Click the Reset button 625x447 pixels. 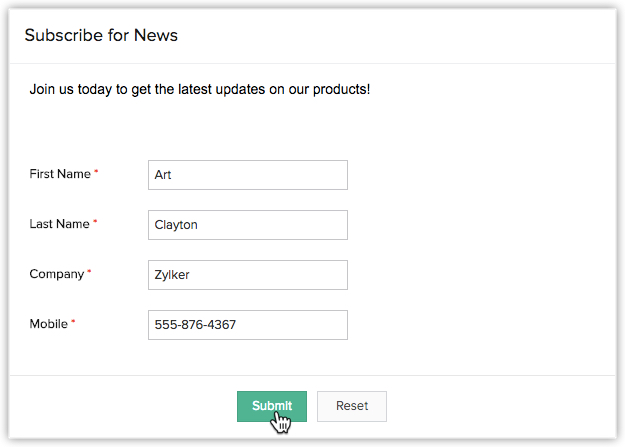[352, 406]
